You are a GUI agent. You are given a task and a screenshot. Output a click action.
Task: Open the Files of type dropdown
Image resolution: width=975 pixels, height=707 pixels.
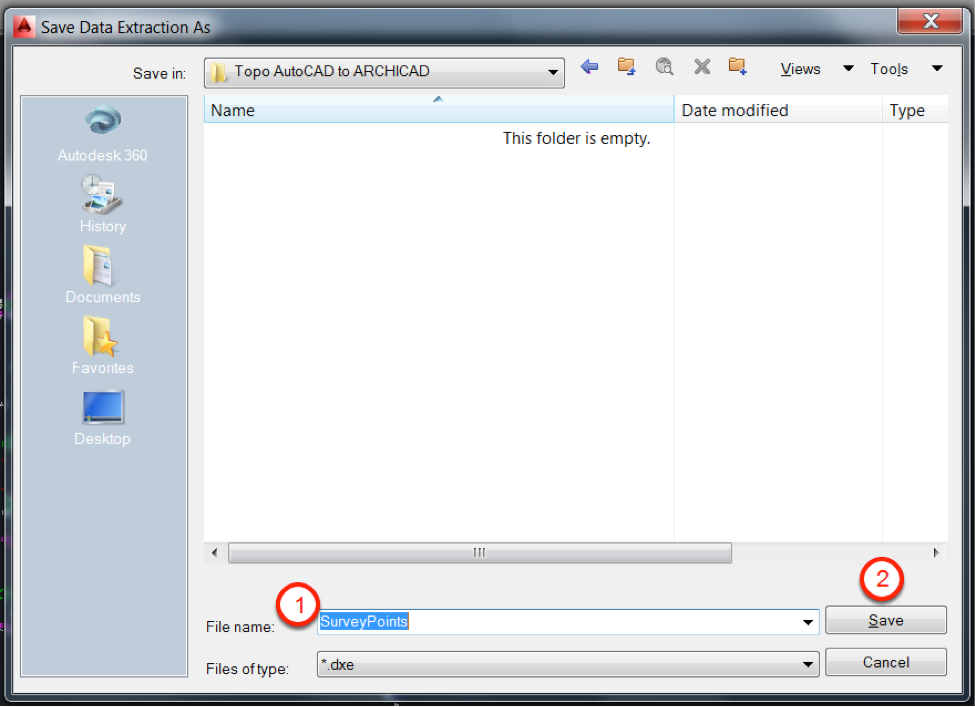[x=568, y=664]
